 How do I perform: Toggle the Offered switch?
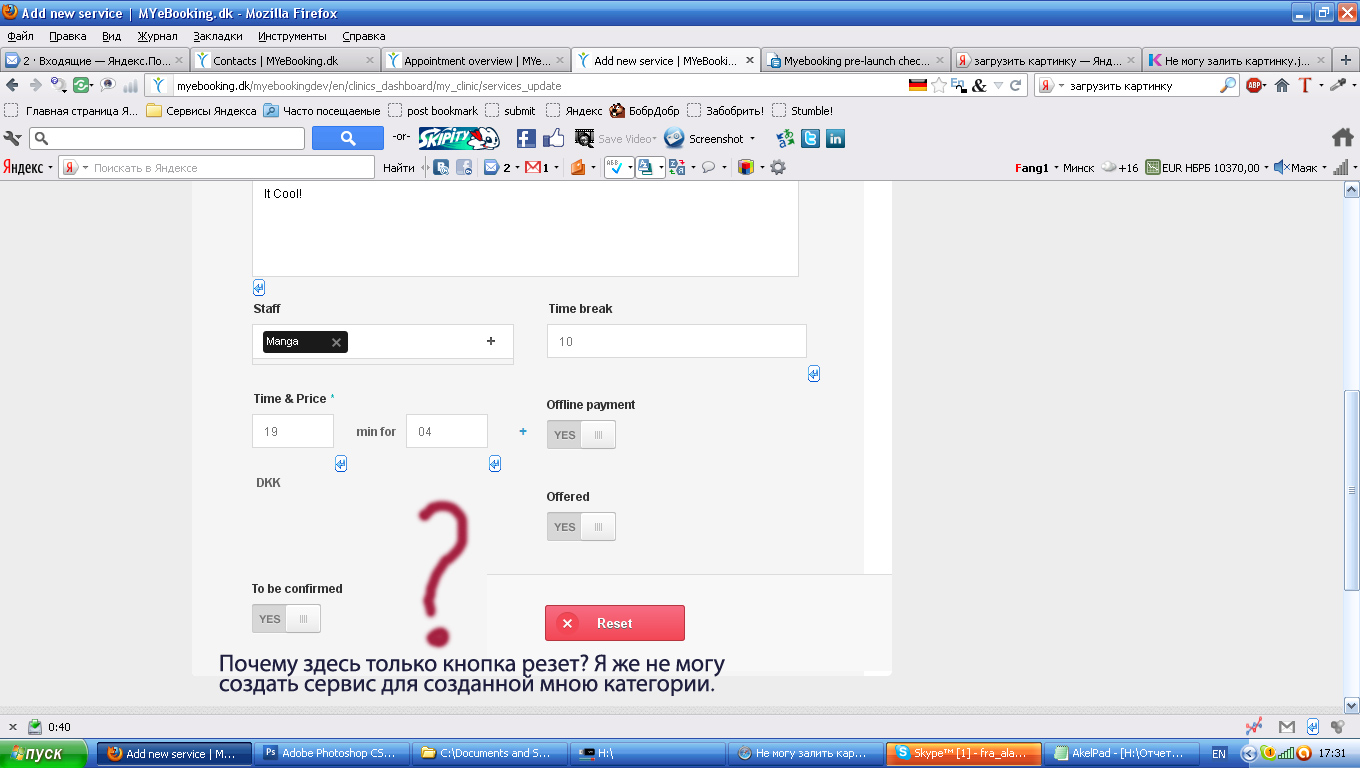pyautogui.click(x=581, y=527)
